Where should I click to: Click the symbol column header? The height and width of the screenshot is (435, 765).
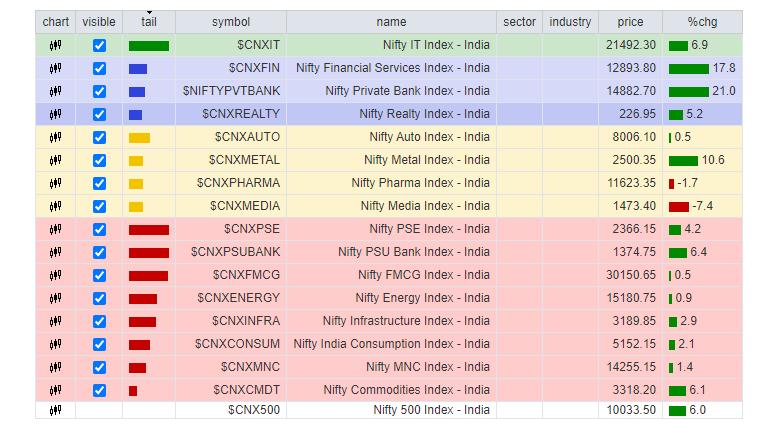pos(230,22)
